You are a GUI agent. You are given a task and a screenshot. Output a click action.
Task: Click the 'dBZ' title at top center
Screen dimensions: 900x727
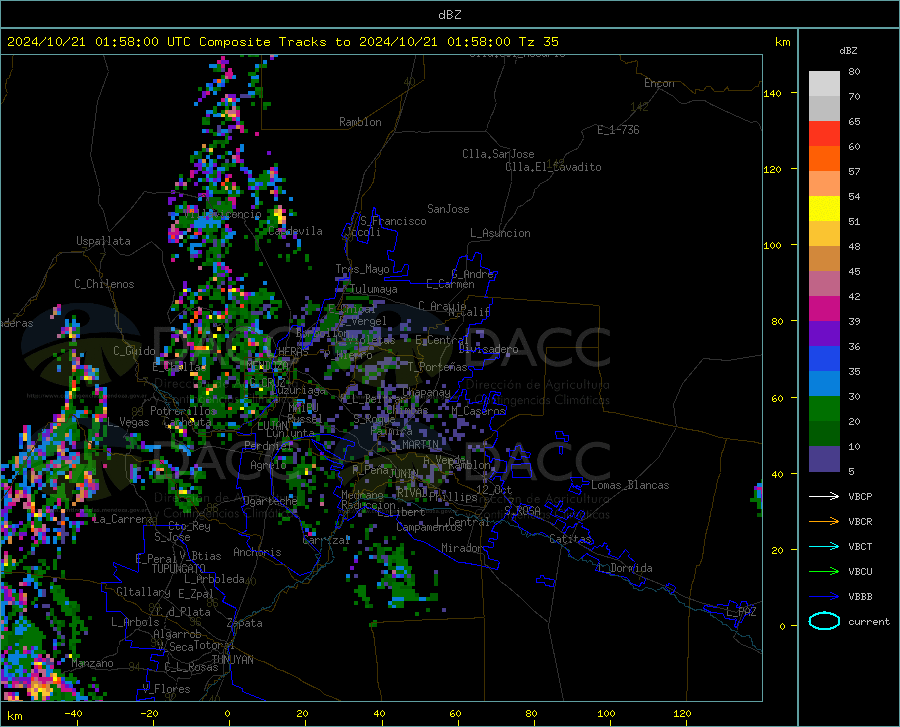[449, 15]
